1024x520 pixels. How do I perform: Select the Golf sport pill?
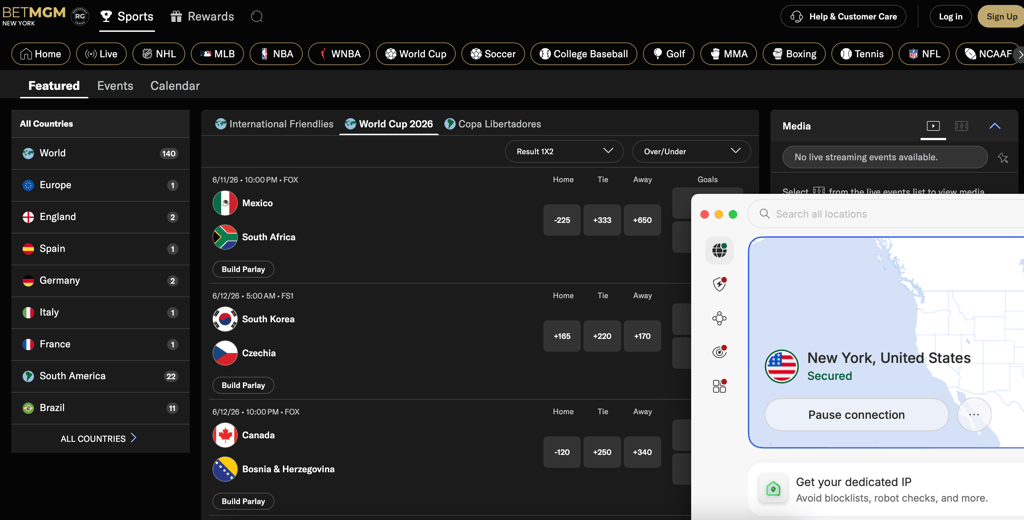669,54
